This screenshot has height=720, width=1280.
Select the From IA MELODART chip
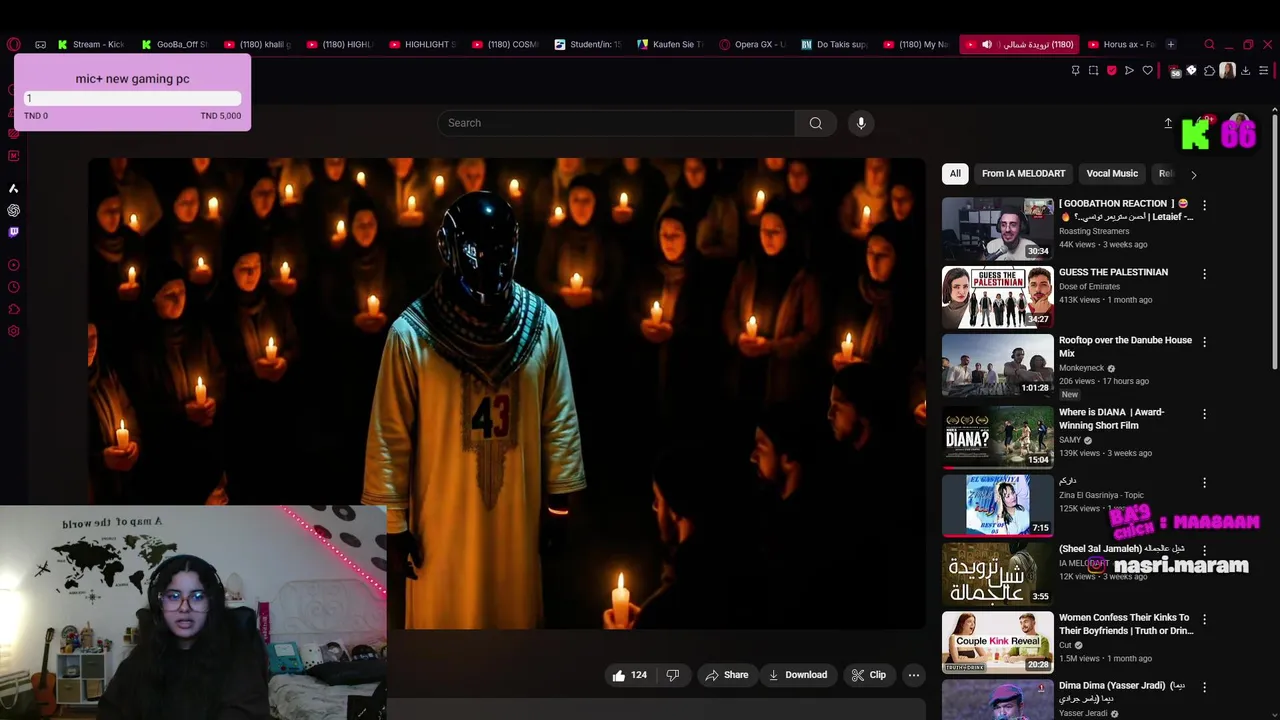coord(1023,174)
